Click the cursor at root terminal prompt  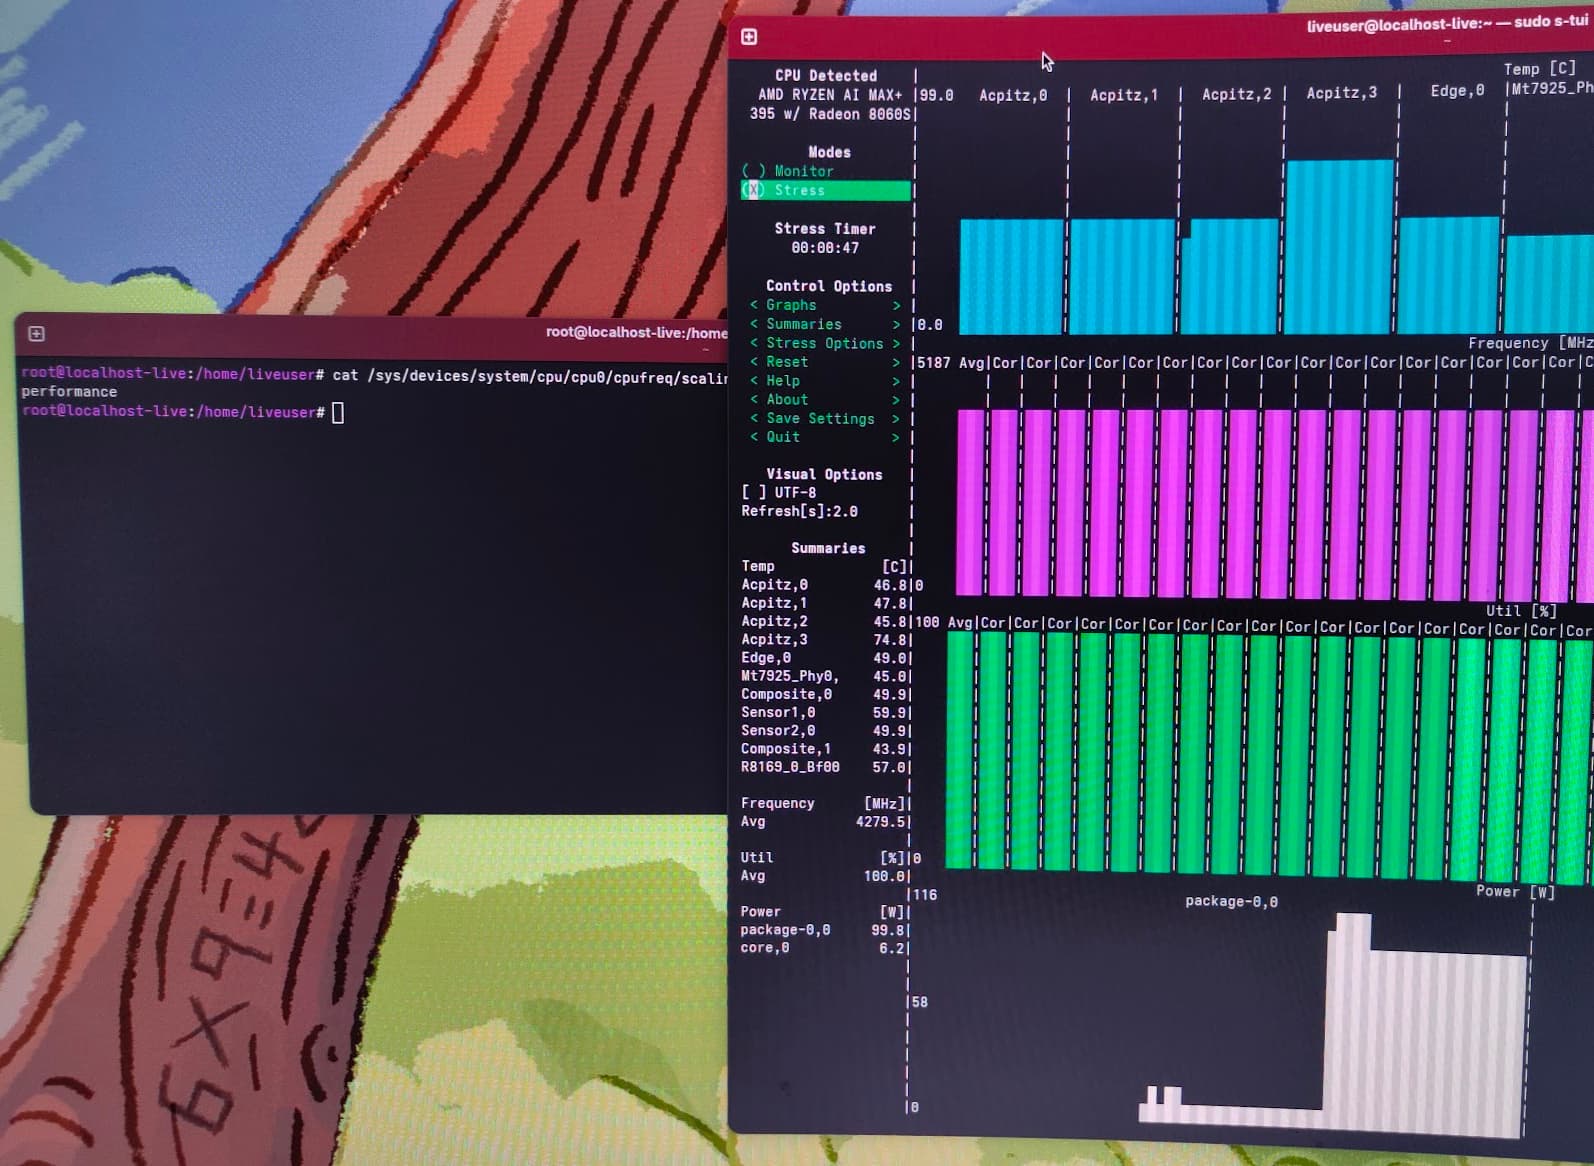pos(338,412)
